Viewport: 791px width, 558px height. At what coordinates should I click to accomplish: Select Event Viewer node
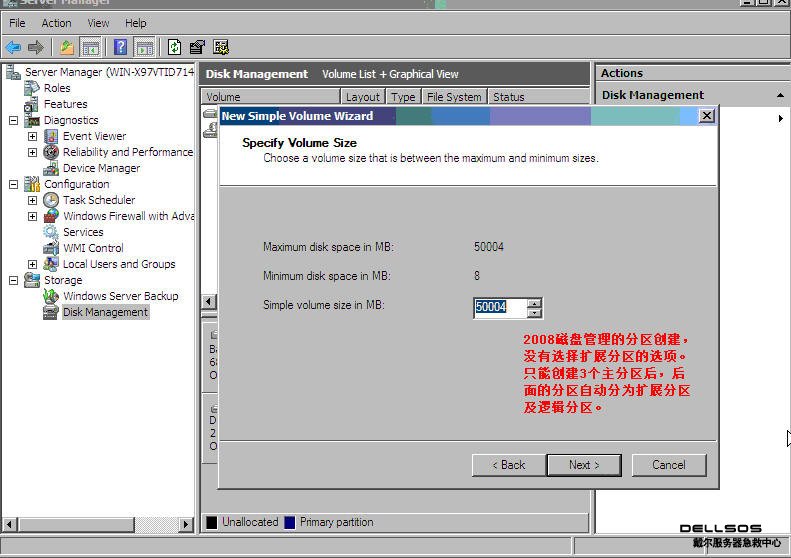(x=94, y=136)
